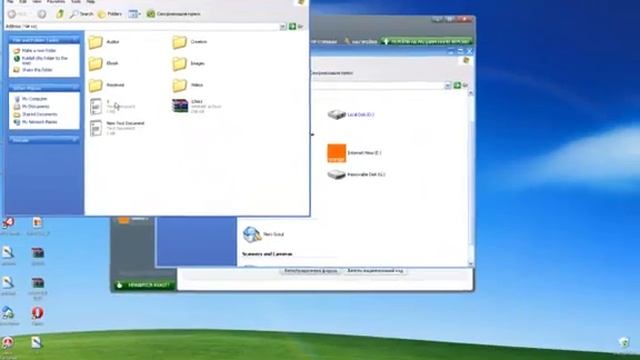
Task: Select the text document named 1
Action: tap(112, 107)
